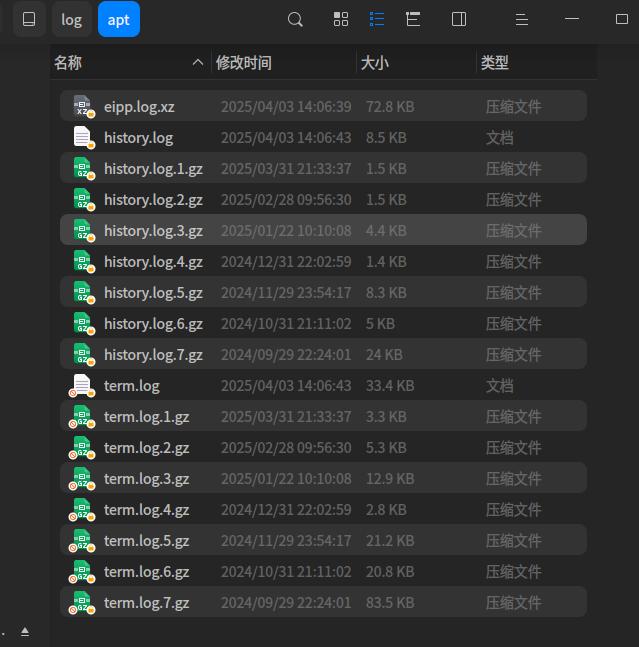The width and height of the screenshot is (639, 647).
Task: Select the term.log document icon
Action: 82,385
